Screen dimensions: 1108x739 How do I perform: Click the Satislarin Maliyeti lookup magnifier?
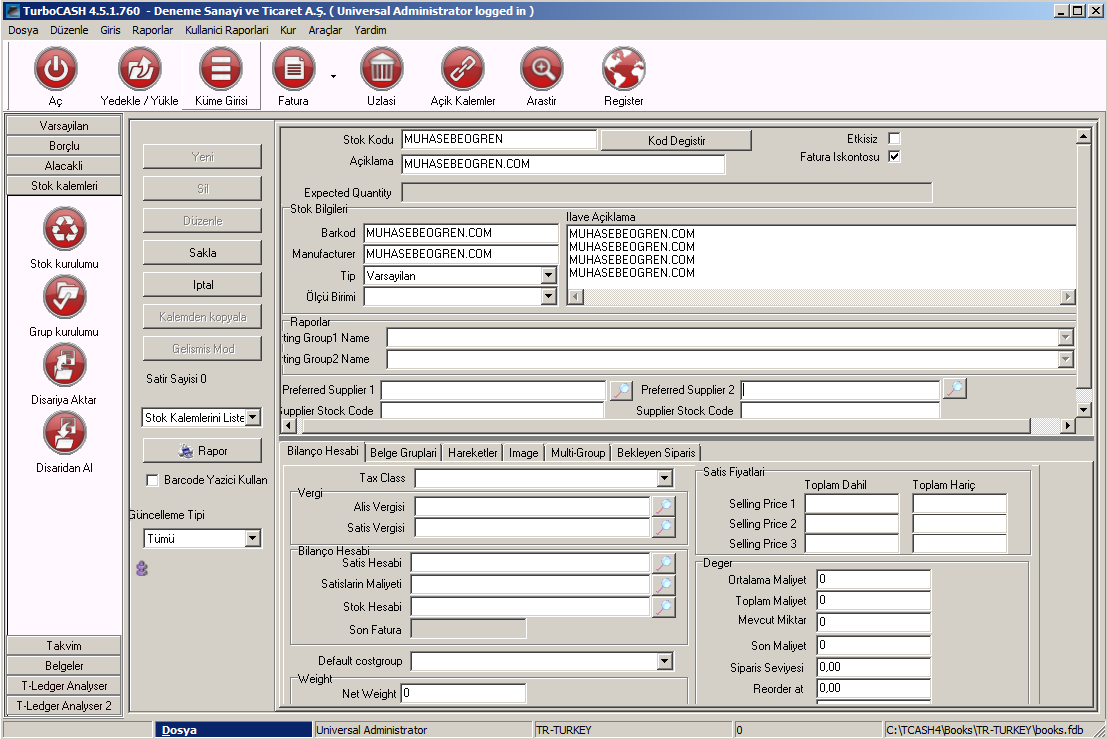coord(664,585)
